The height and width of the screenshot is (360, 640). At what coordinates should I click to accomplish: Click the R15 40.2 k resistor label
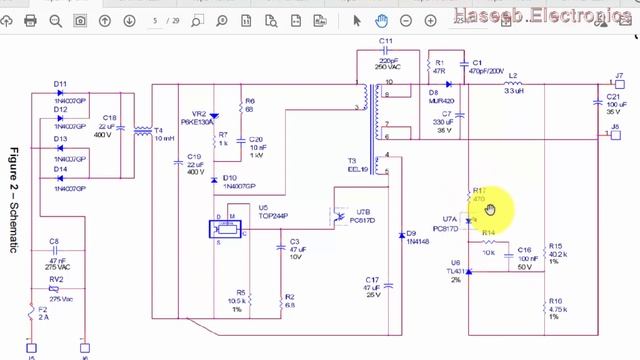click(x=558, y=253)
